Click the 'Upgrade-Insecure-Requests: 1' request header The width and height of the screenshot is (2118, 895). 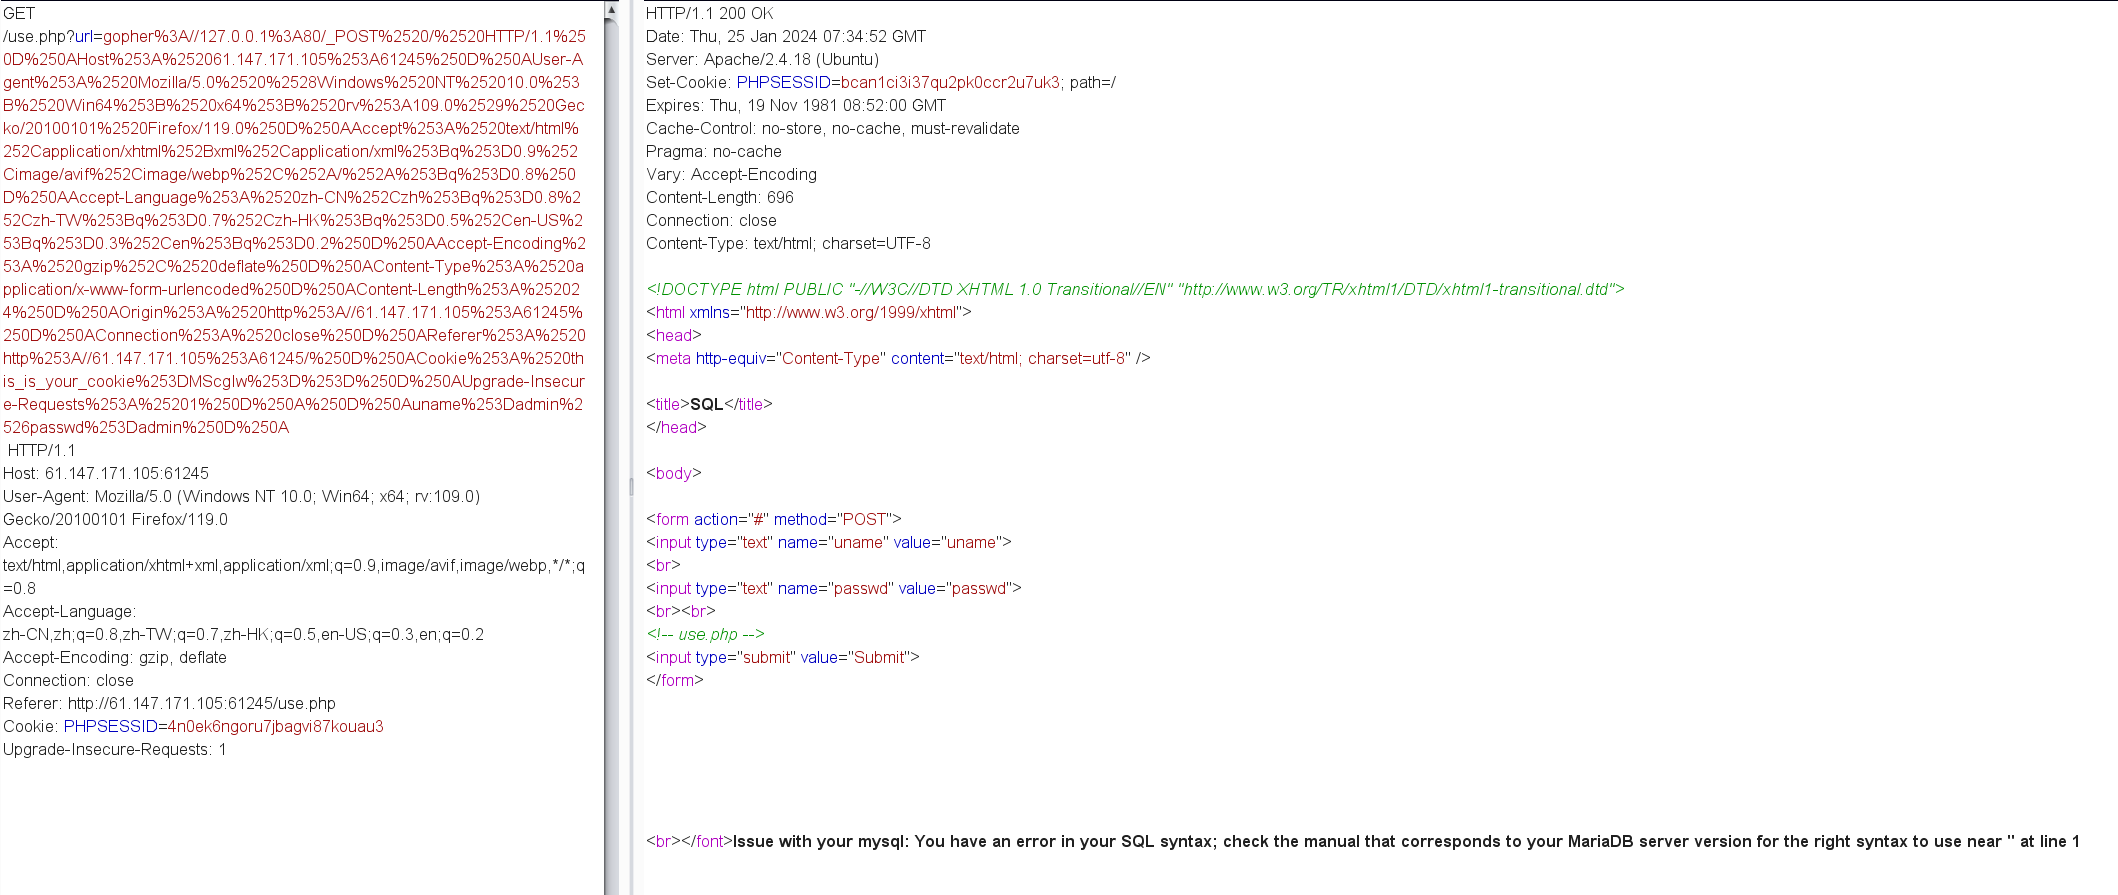pos(115,749)
